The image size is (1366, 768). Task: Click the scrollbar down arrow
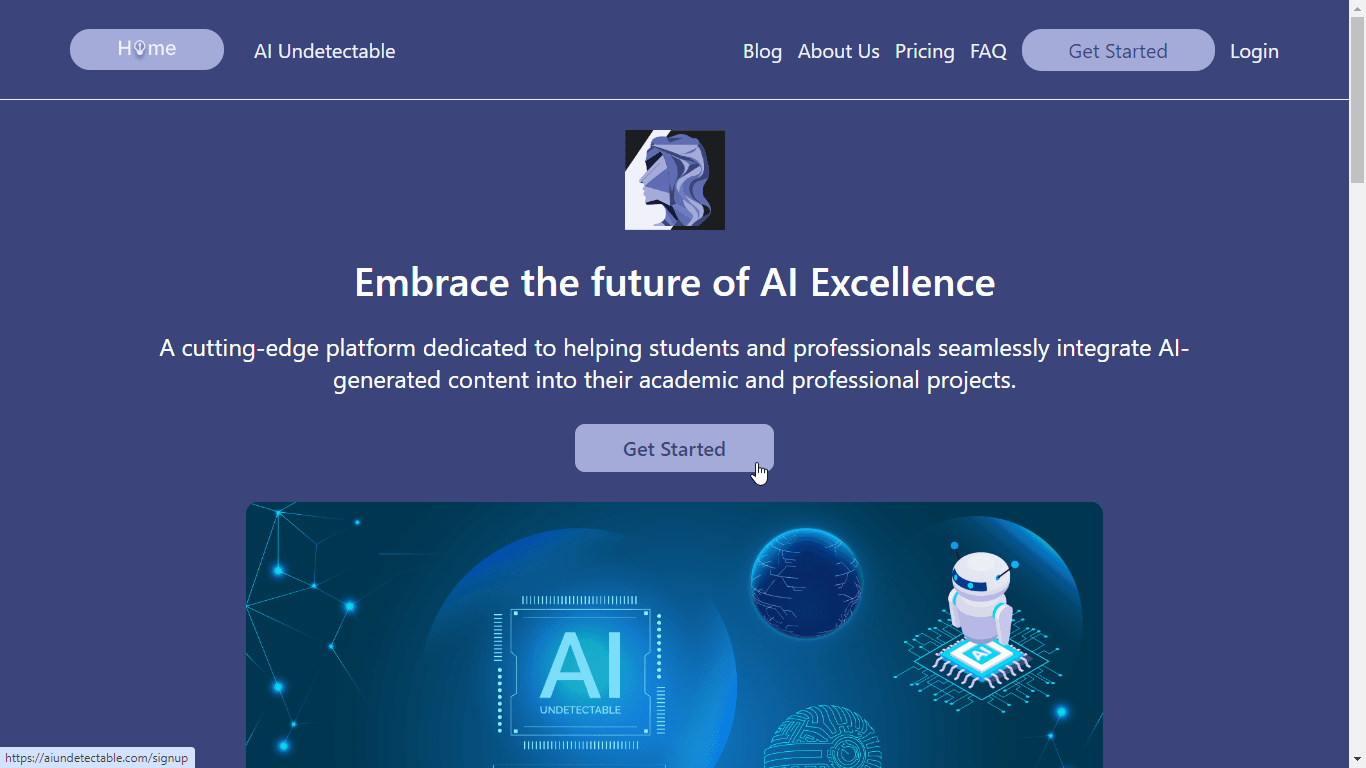point(1357,760)
